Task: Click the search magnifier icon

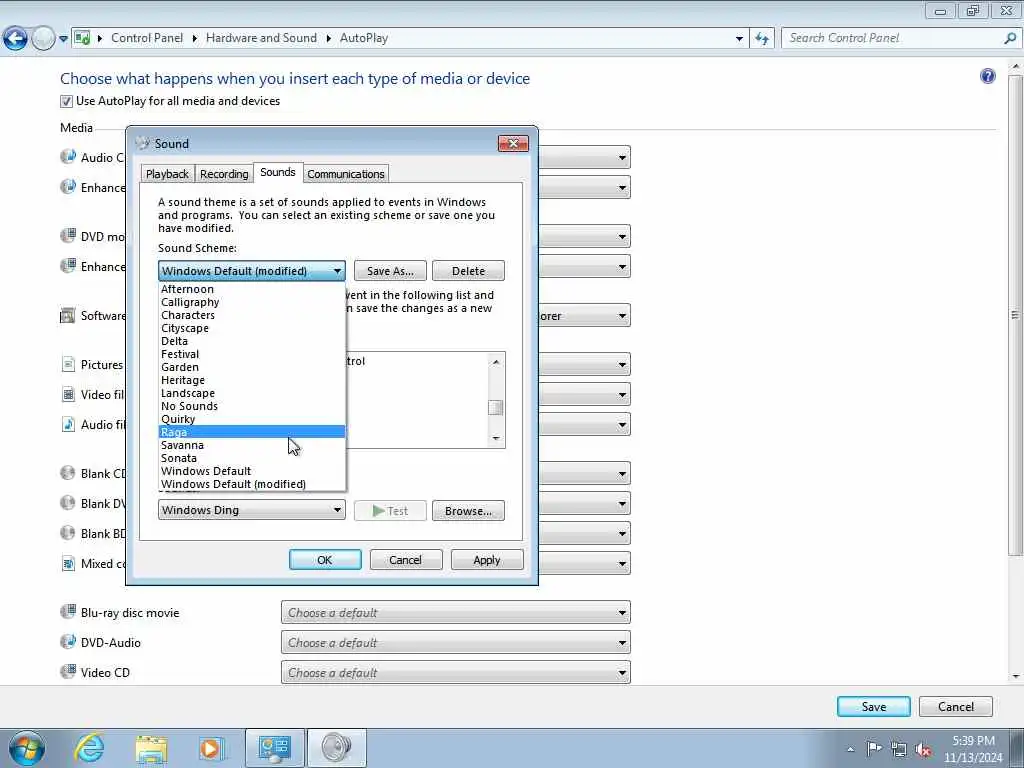Action: click(x=1010, y=39)
